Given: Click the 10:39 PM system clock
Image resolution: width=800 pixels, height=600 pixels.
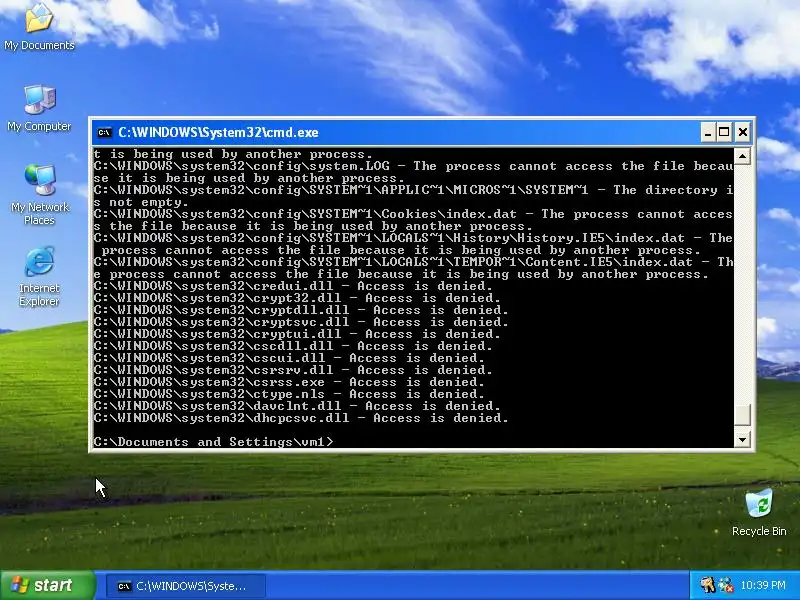Looking at the screenshot, I should (x=763, y=585).
